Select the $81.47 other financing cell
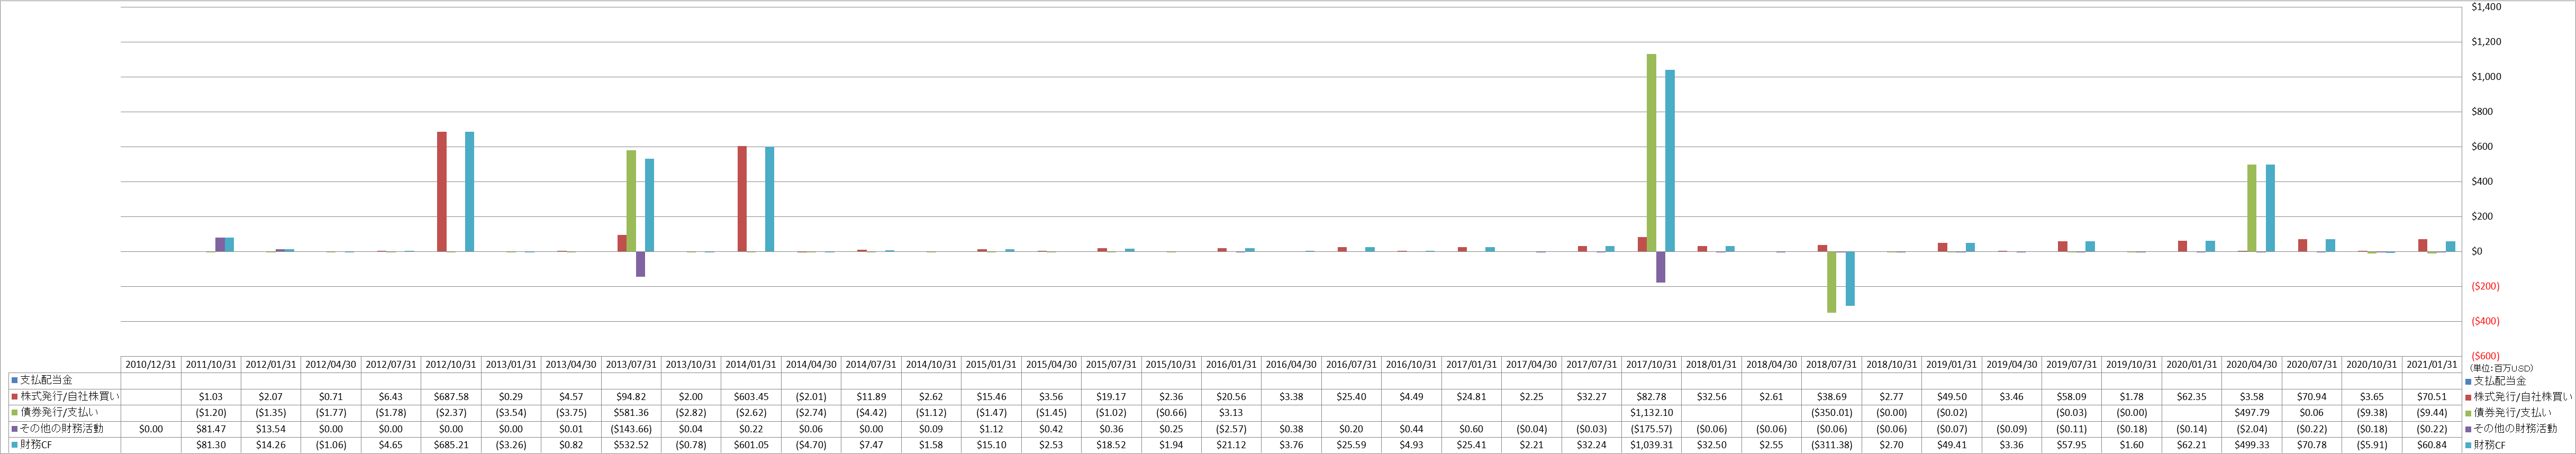Screen dimensions: 2576x454 click(211, 429)
